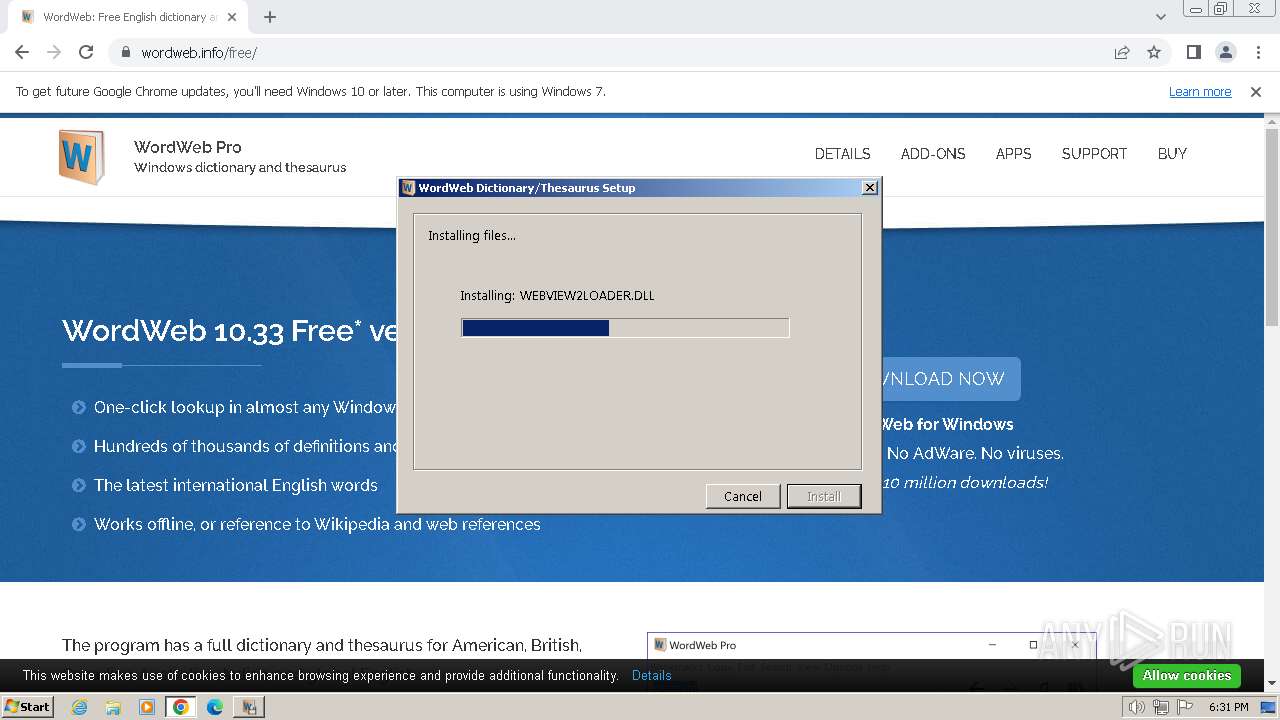The image size is (1280, 720).
Task: Click the browser back arrow
Action: coord(22,52)
